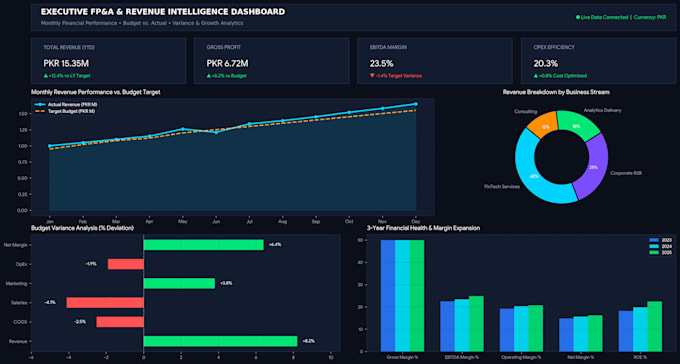Click the green Revenue variance bar

[x=220, y=341]
